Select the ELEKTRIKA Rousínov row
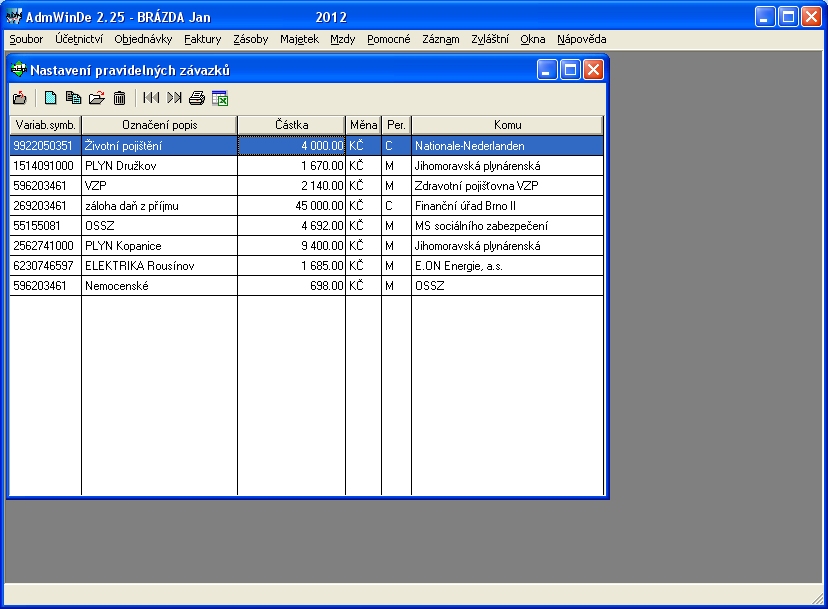Screen dimensions: 828x609 pos(306,266)
